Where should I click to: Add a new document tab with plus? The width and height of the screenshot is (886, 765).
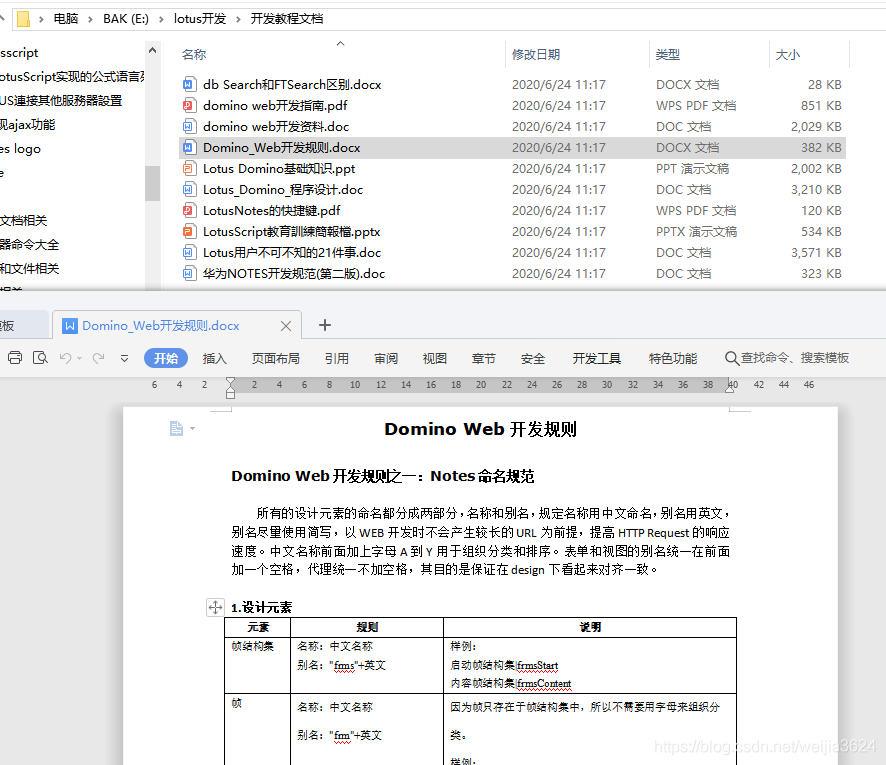[325, 325]
